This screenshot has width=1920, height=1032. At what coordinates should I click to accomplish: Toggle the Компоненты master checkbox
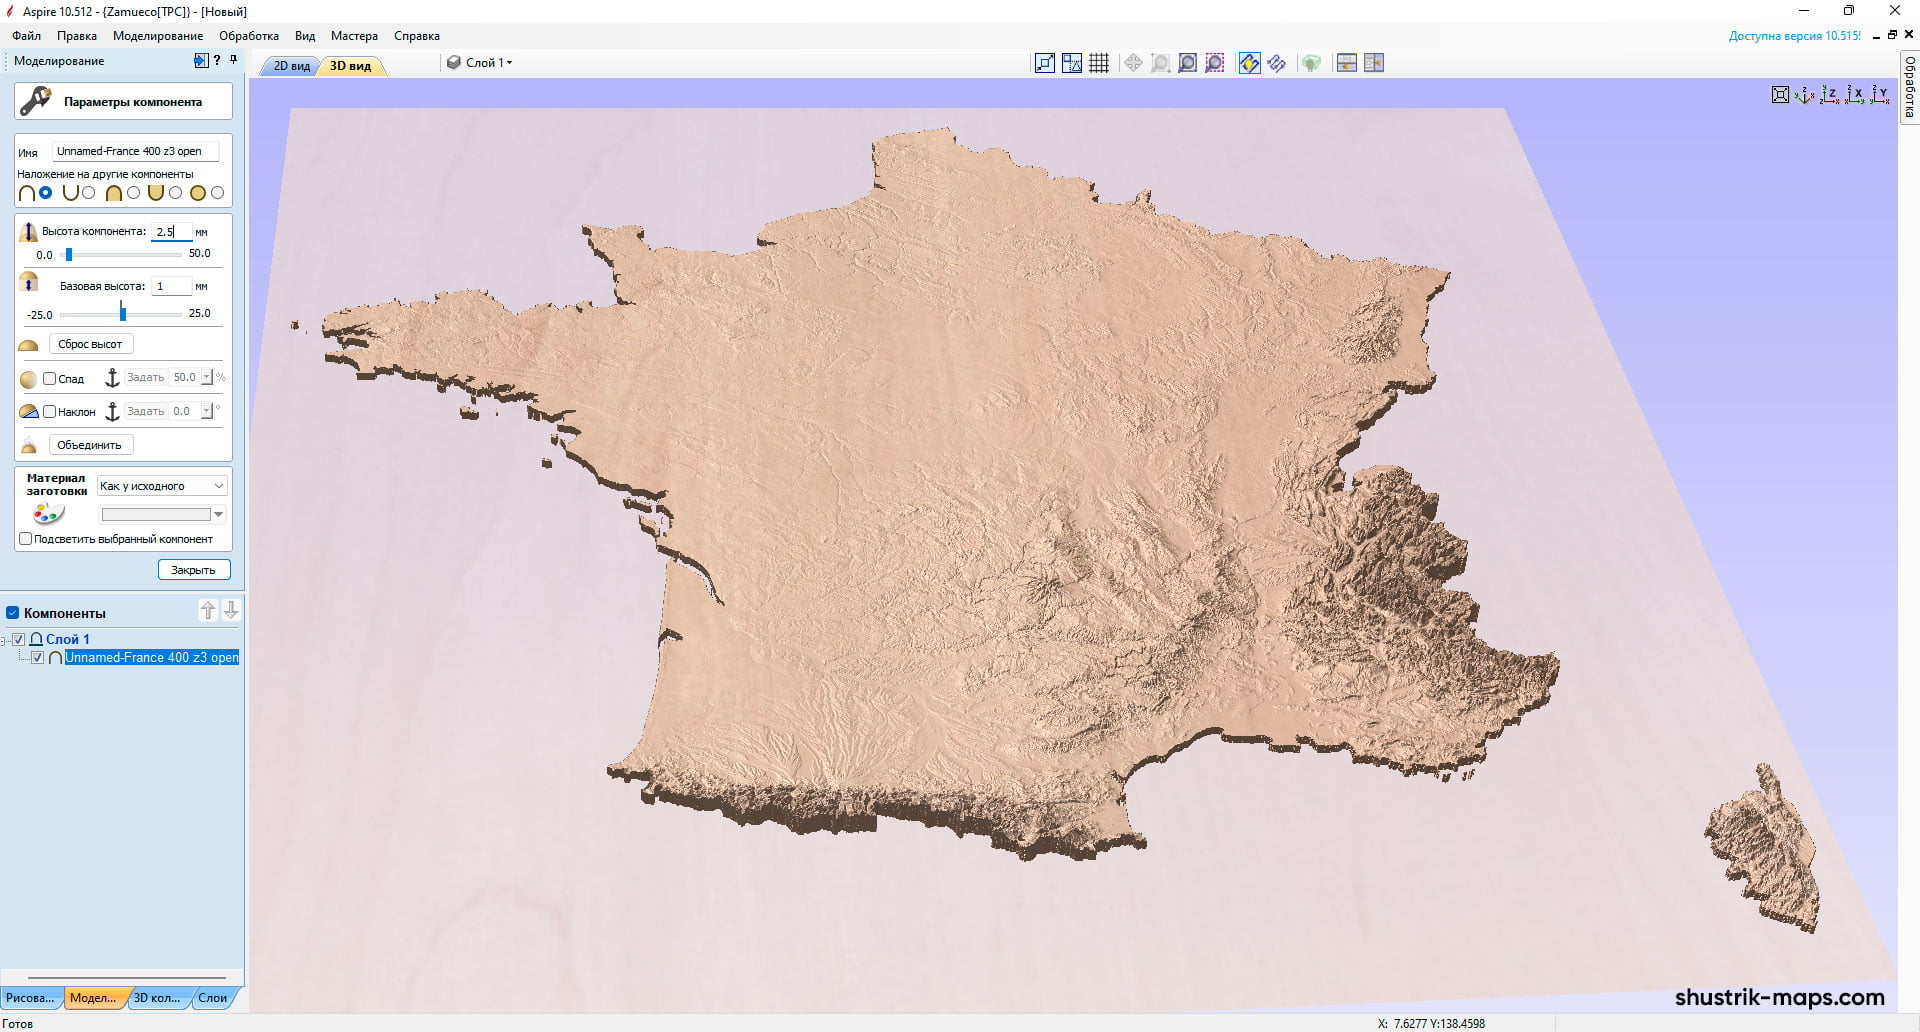13,613
